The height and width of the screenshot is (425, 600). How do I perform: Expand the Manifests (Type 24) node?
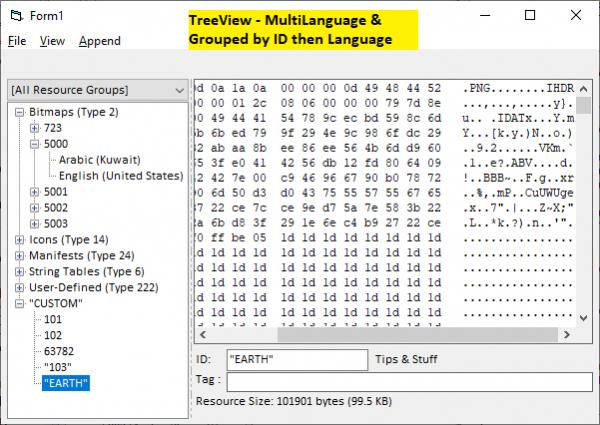19,256
